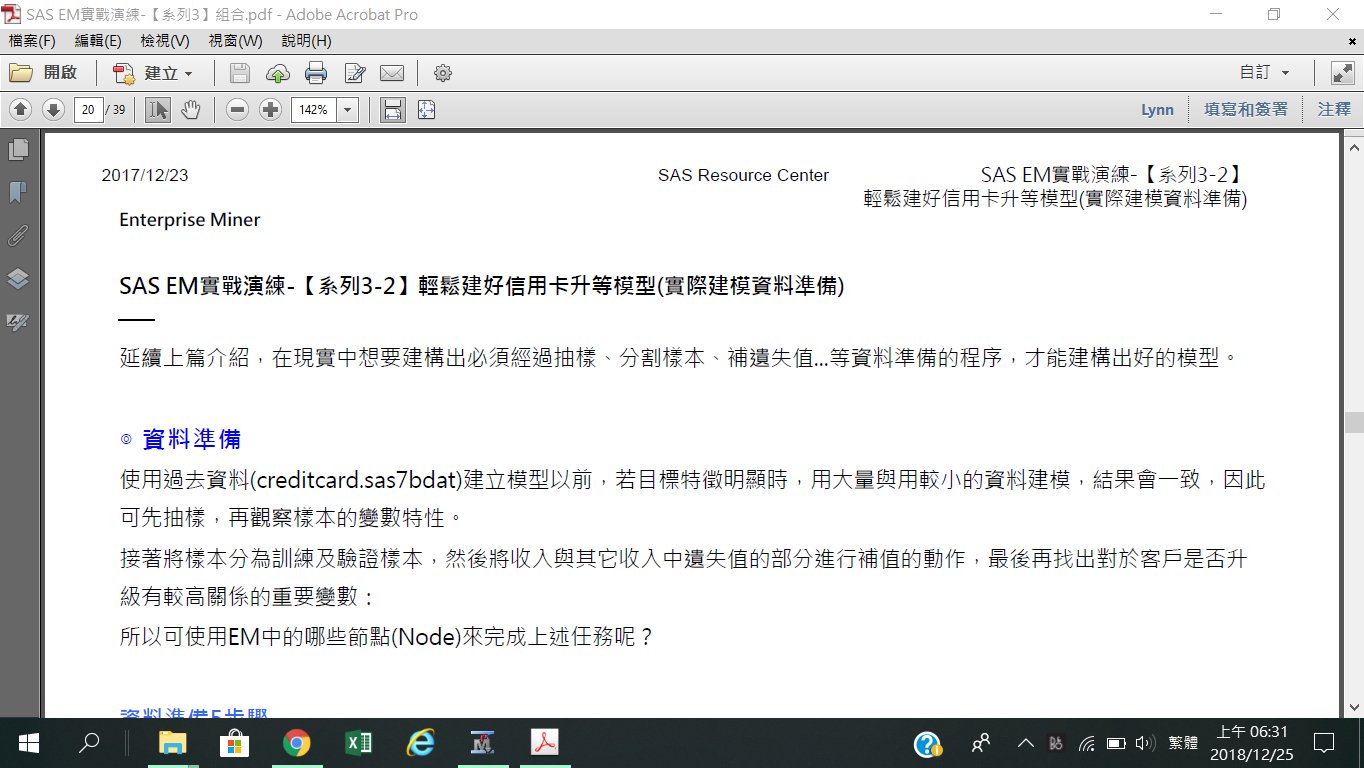This screenshot has width=1364, height=768.
Task: Select the Hand pan tool
Action: [191, 109]
